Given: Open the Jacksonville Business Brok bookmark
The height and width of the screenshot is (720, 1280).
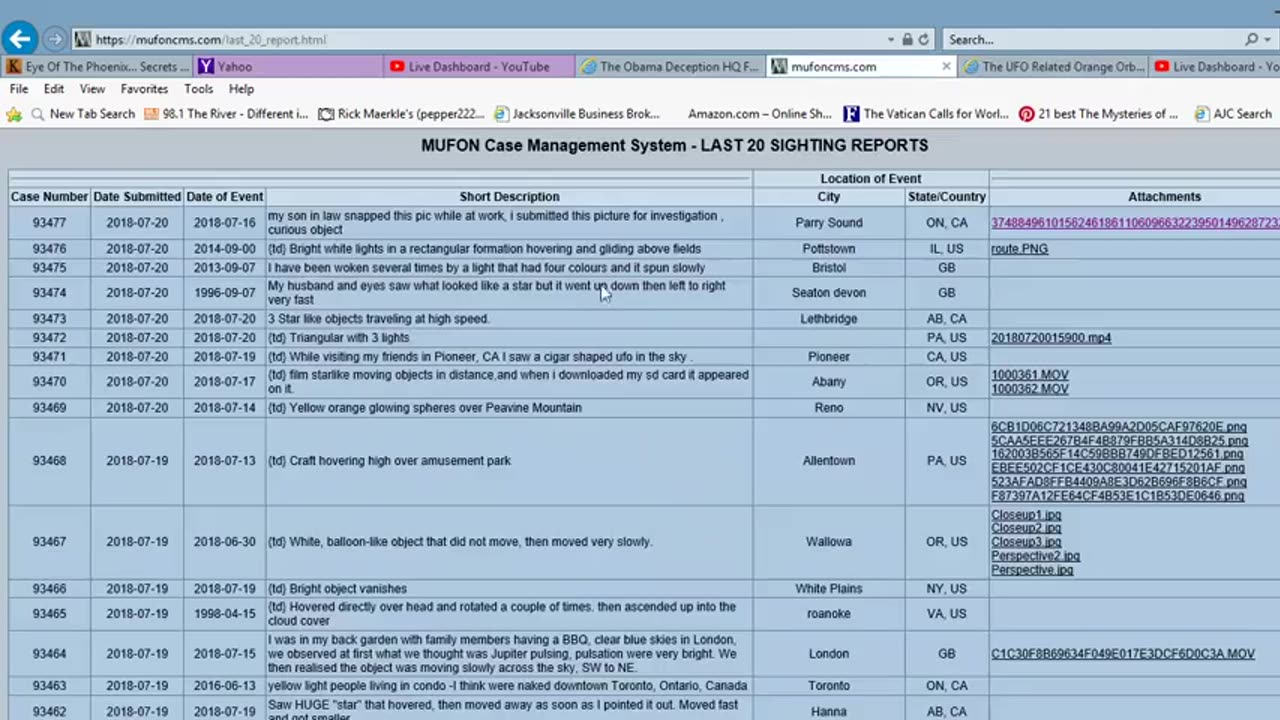Looking at the screenshot, I should (x=577, y=114).
